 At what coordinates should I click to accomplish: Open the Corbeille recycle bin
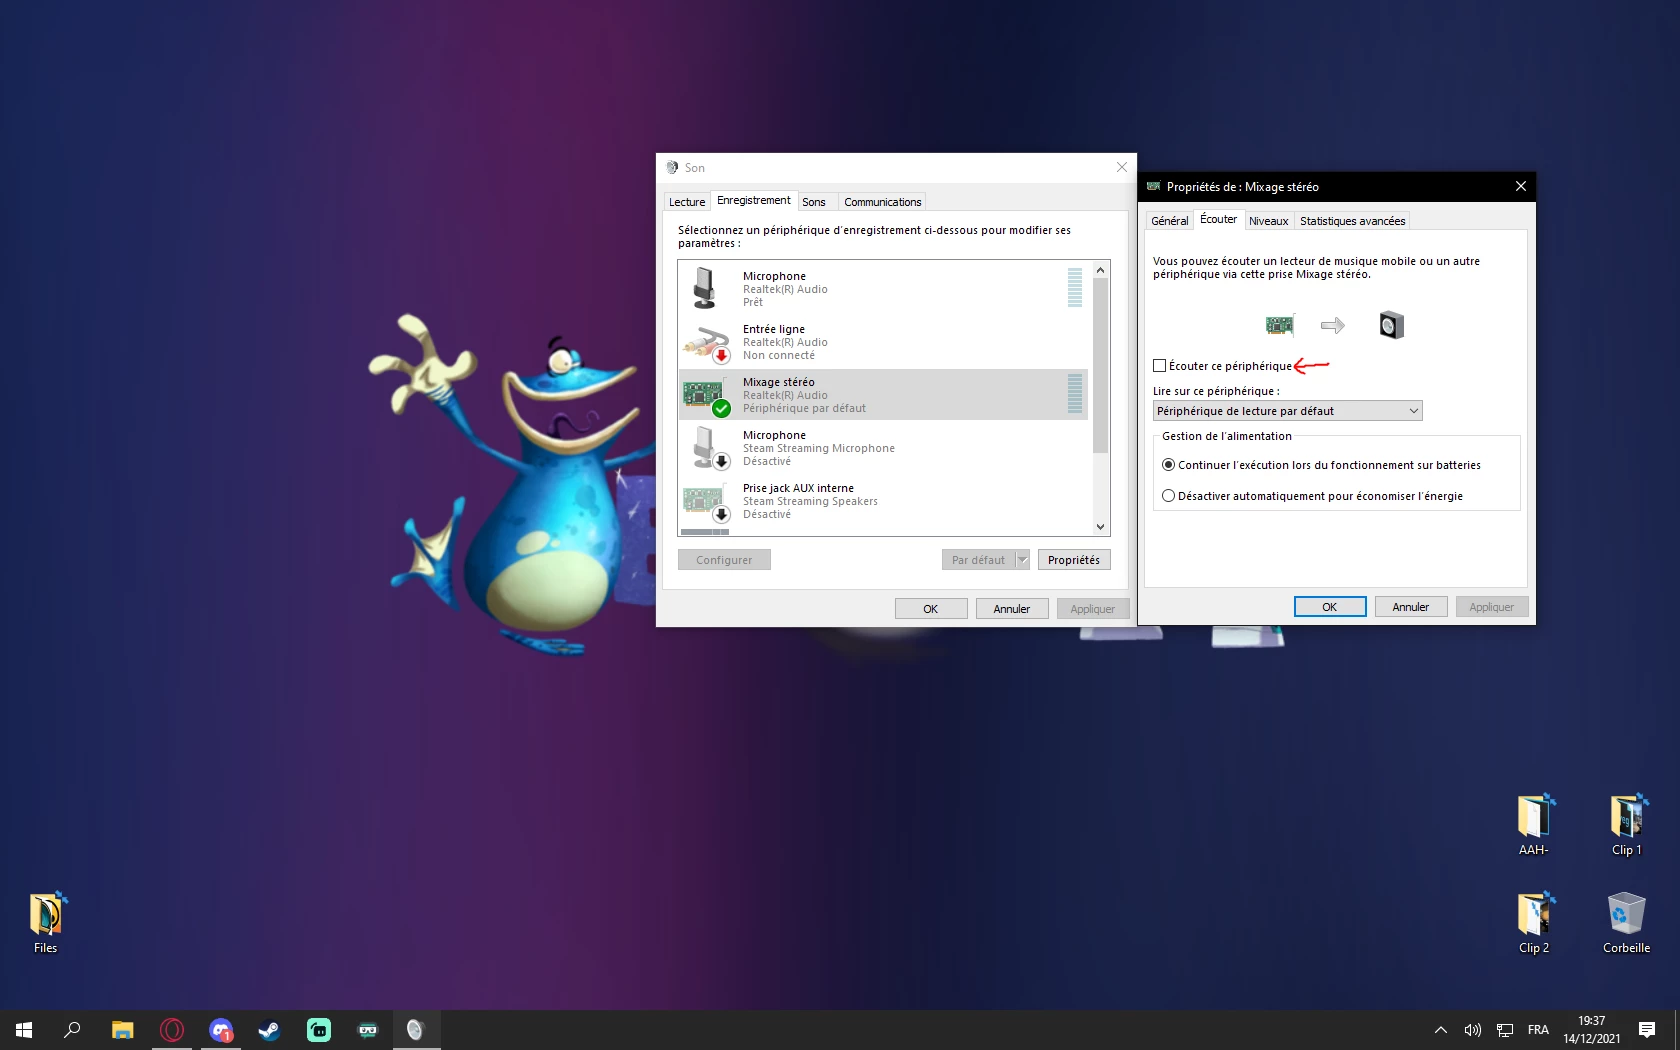[1626, 923]
